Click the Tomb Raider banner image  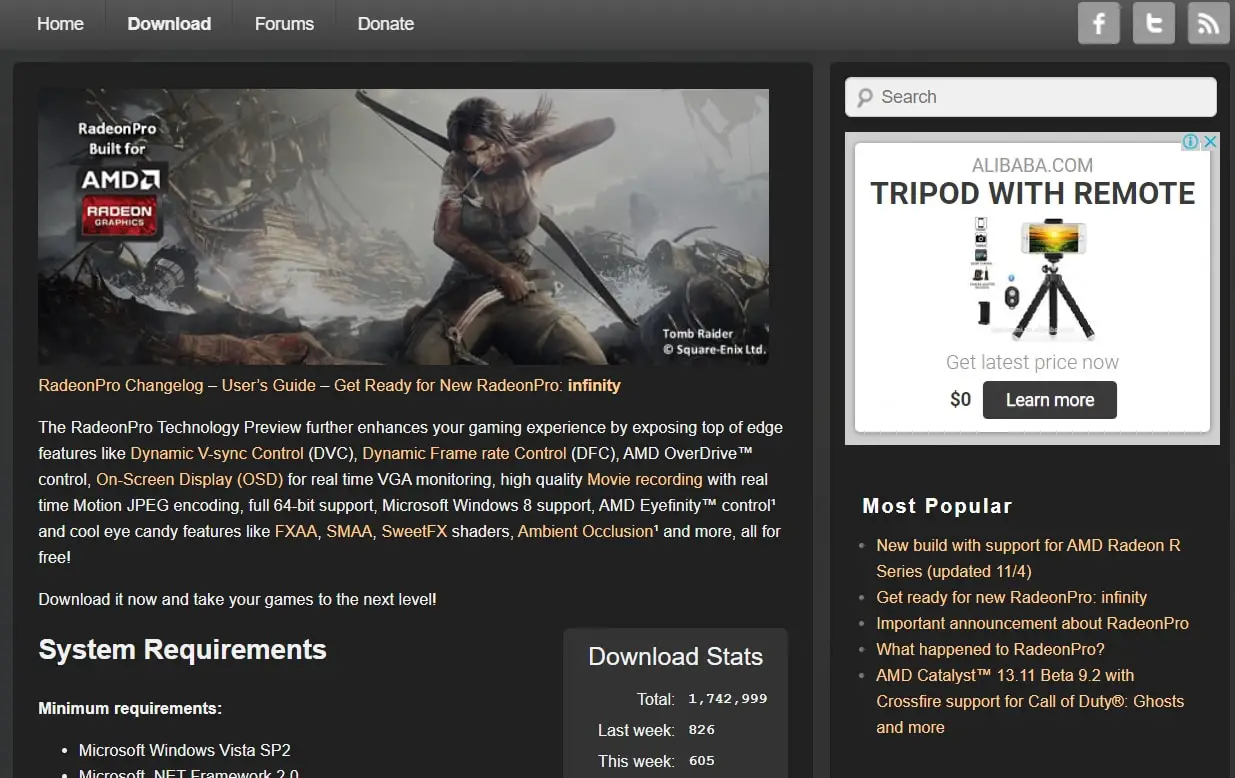(403, 227)
